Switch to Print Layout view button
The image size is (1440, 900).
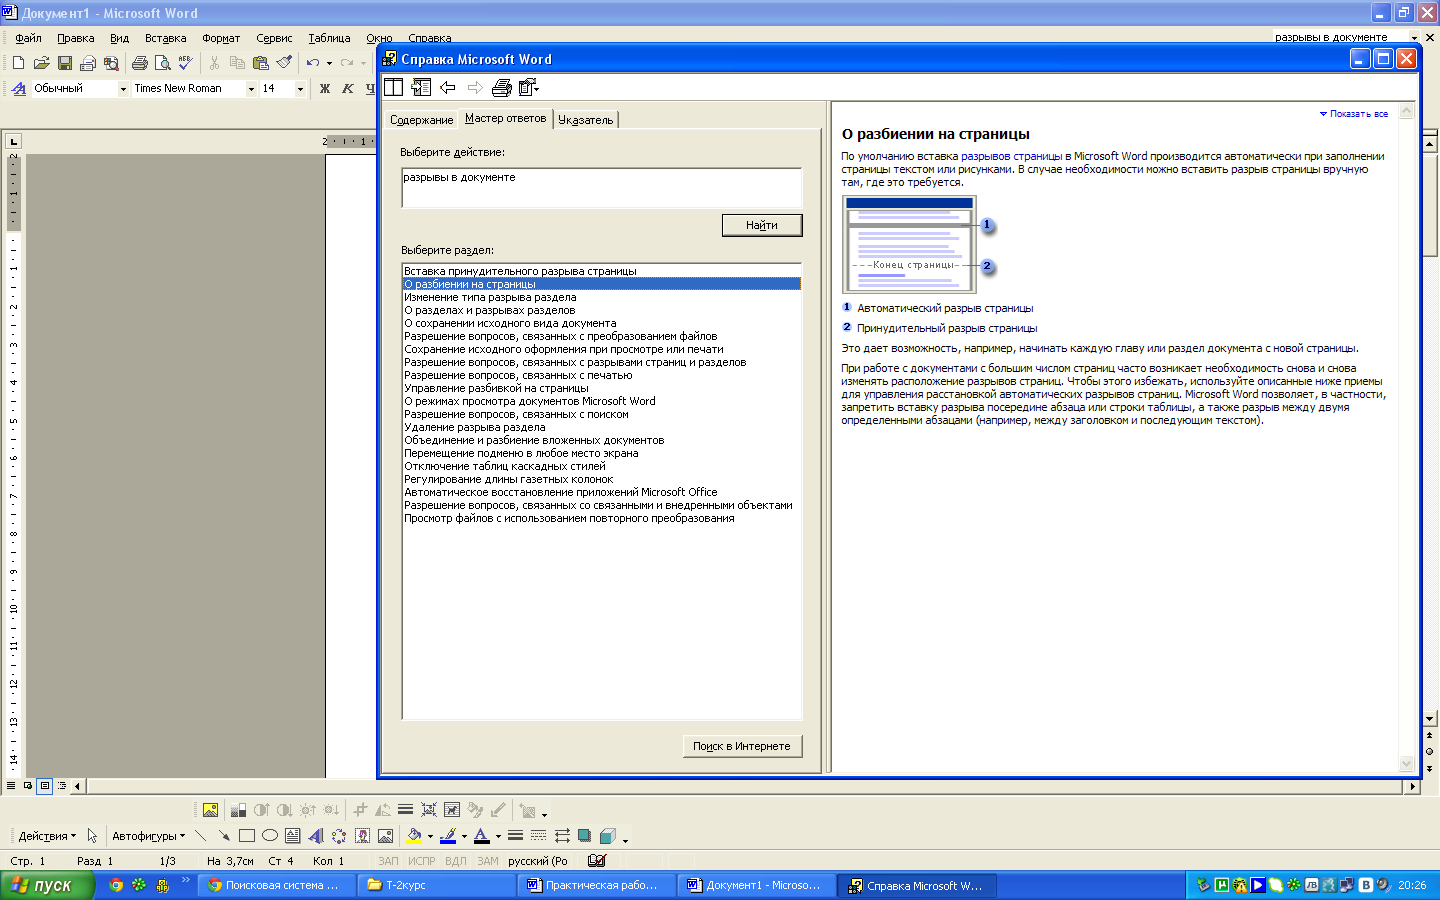coord(44,786)
